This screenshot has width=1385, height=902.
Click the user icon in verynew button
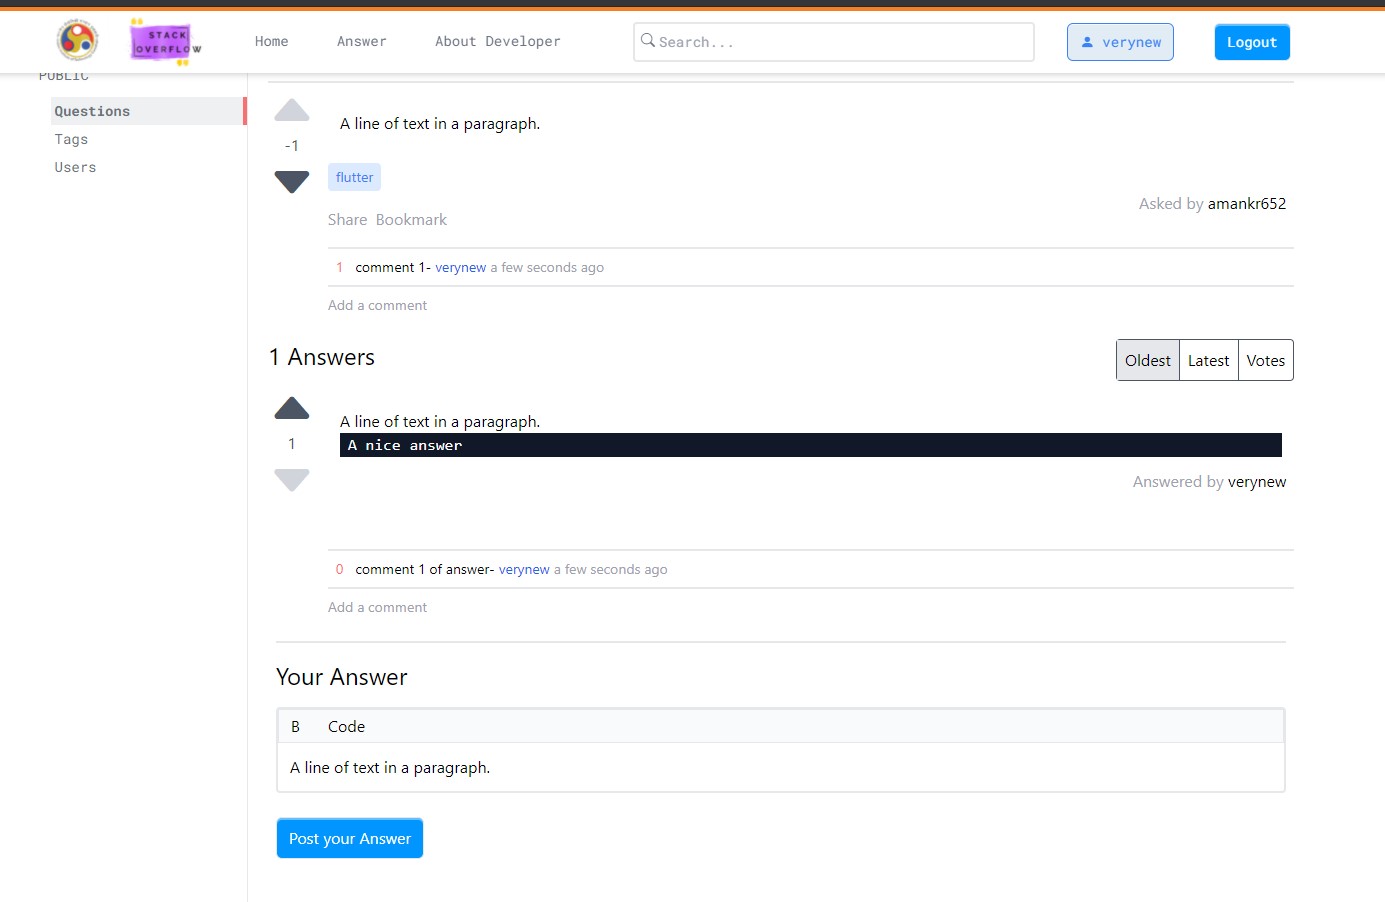tap(1087, 42)
